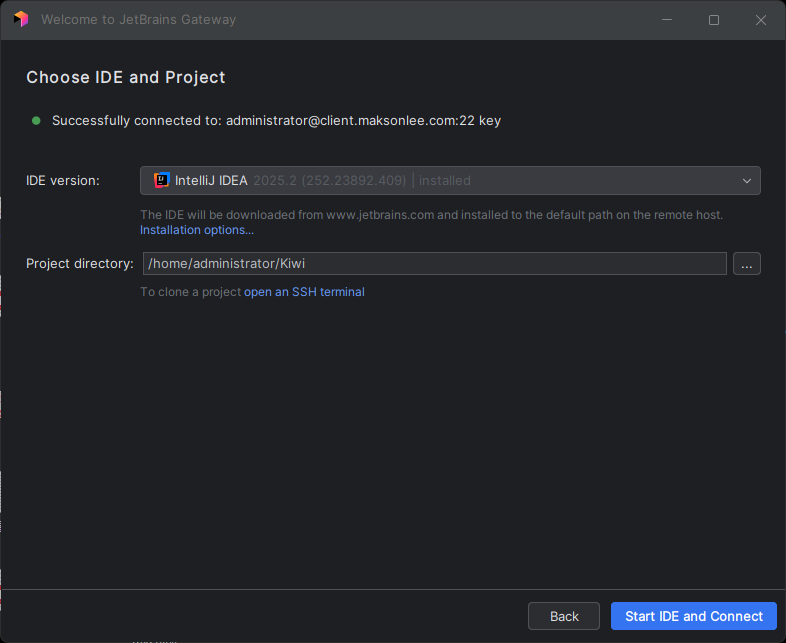The image size is (786, 643).
Task: Click the Welcome to JetBrains Gateway title
Action: click(x=138, y=20)
